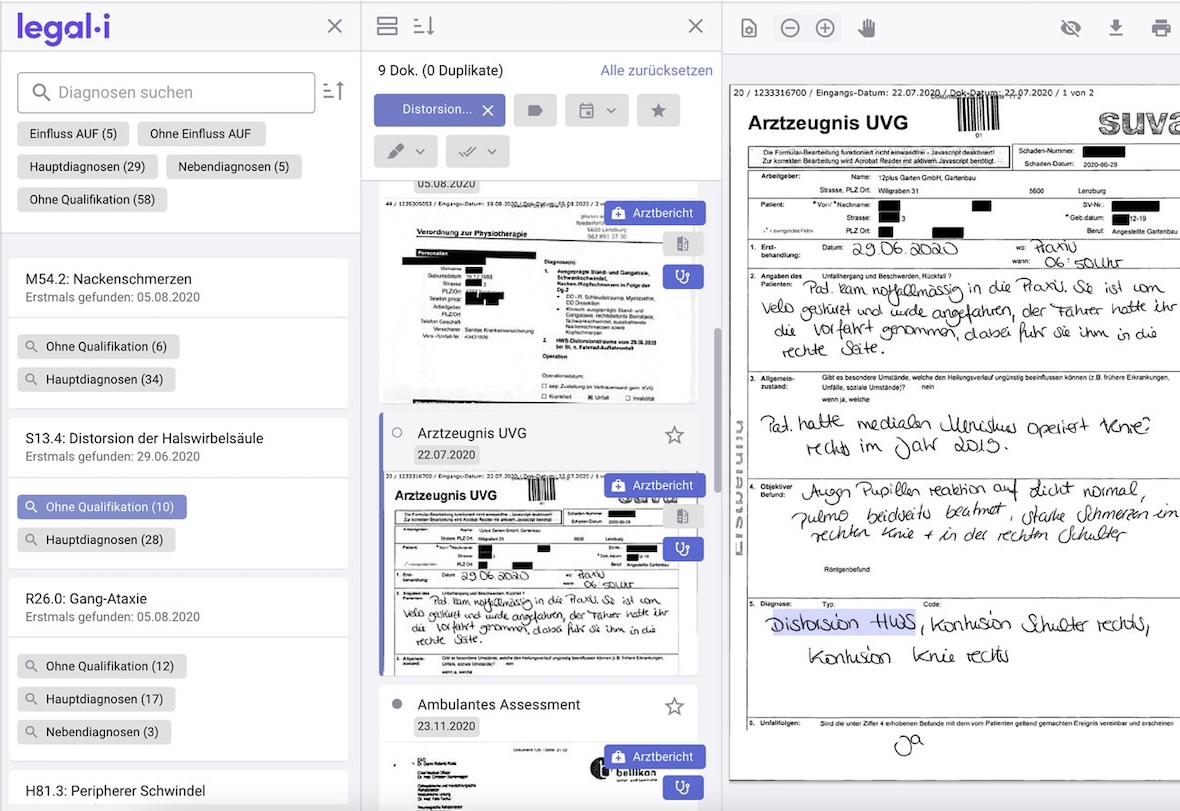
Task: Activate the hand pan tool
Action: [x=867, y=29]
